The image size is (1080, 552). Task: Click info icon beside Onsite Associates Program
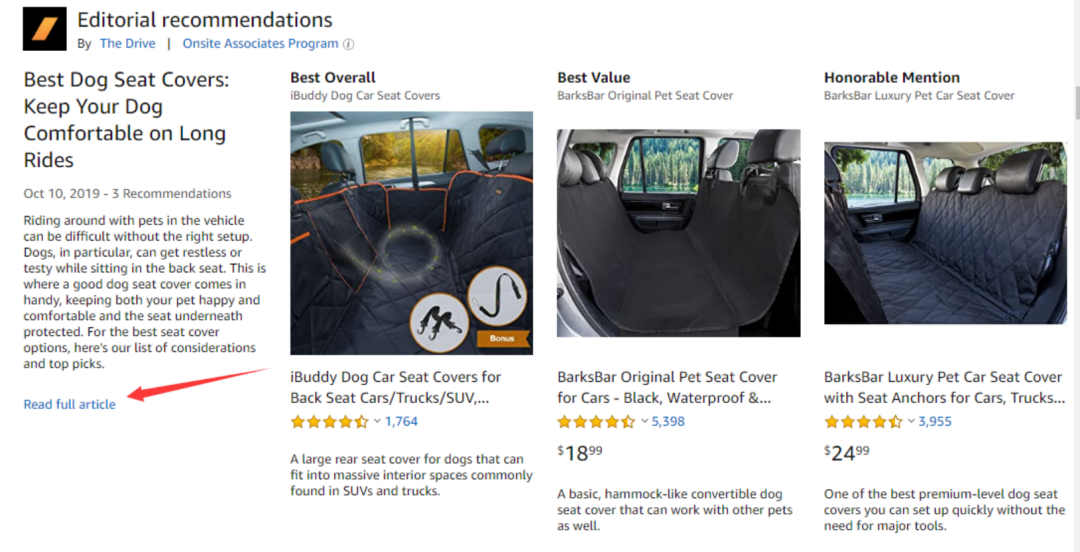click(349, 44)
